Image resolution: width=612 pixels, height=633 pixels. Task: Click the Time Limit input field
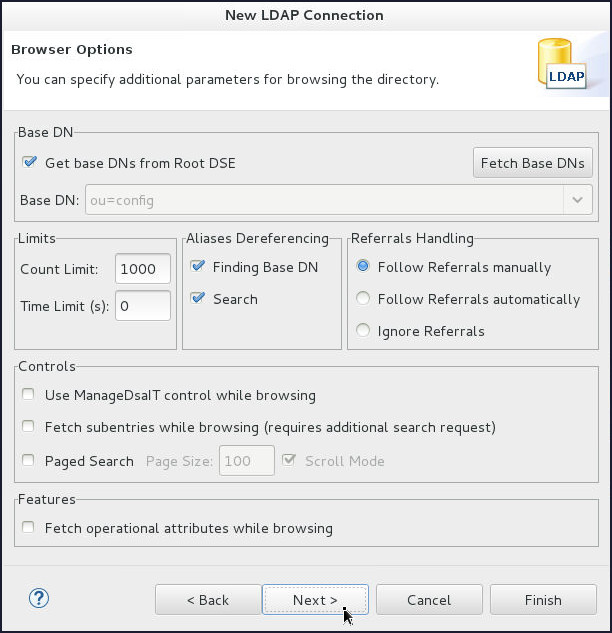(143, 306)
